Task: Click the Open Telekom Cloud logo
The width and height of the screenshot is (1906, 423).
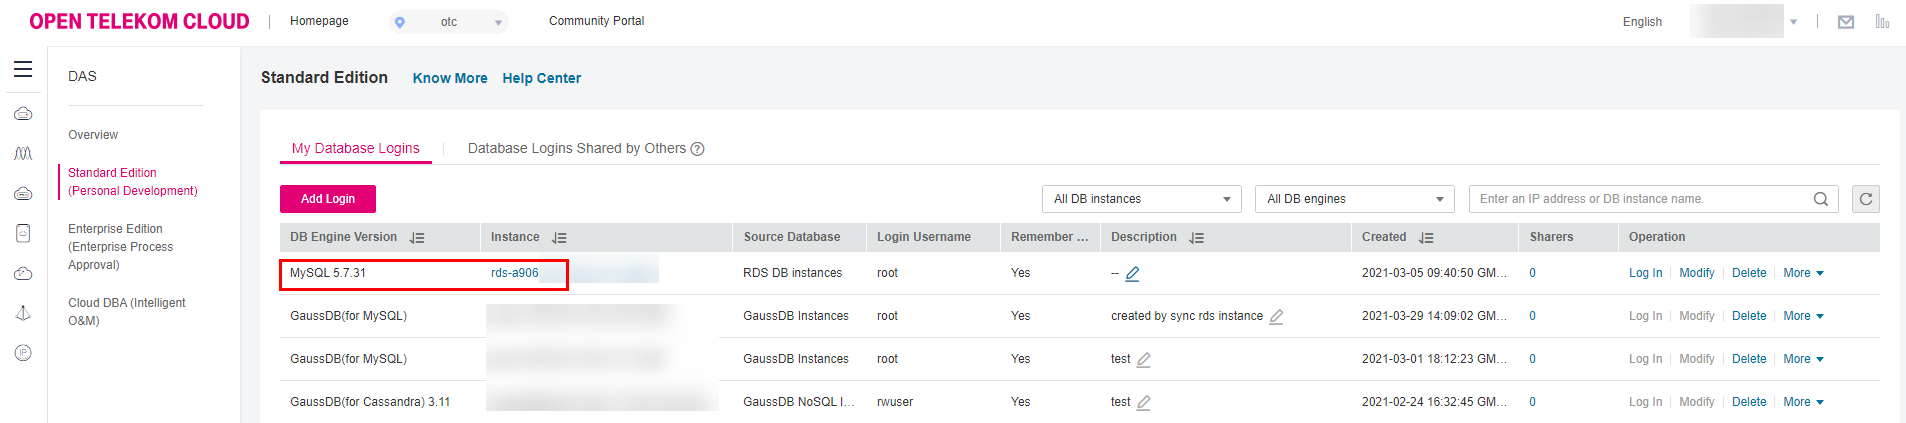Action: pyautogui.click(x=139, y=21)
